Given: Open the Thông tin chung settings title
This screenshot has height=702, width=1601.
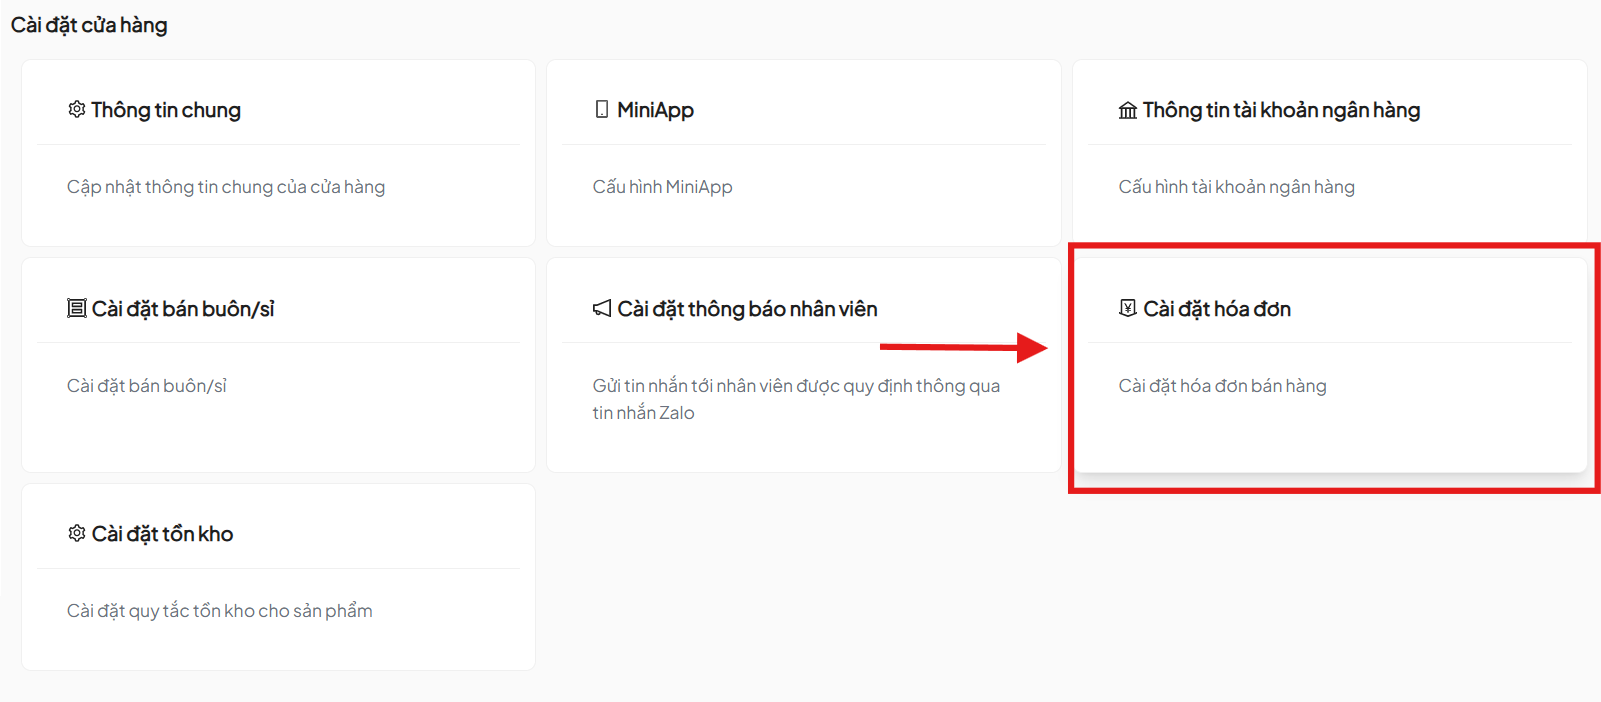Looking at the screenshot, I should point(166,110).
